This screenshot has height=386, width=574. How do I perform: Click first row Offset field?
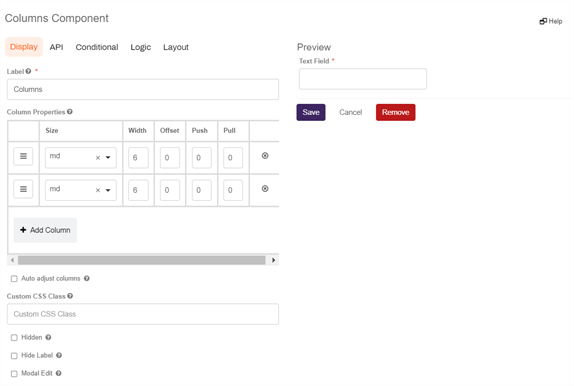(170, 158)
